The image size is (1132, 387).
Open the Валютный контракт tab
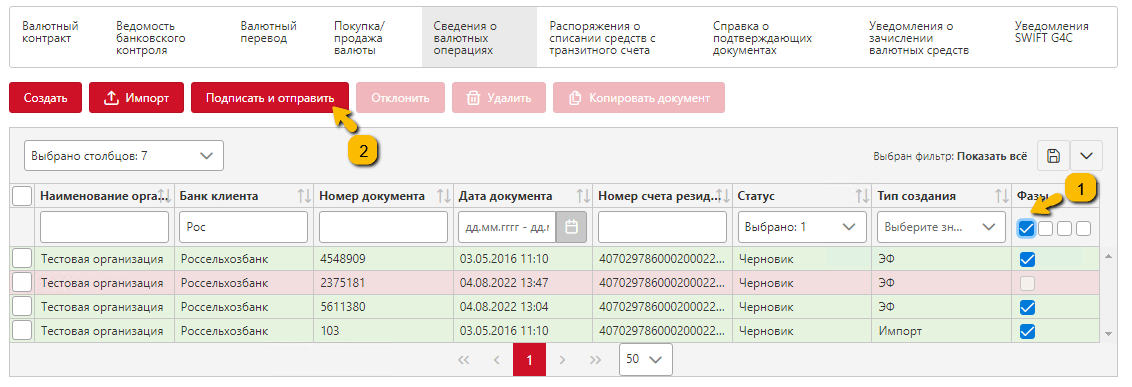click(51, 32)
